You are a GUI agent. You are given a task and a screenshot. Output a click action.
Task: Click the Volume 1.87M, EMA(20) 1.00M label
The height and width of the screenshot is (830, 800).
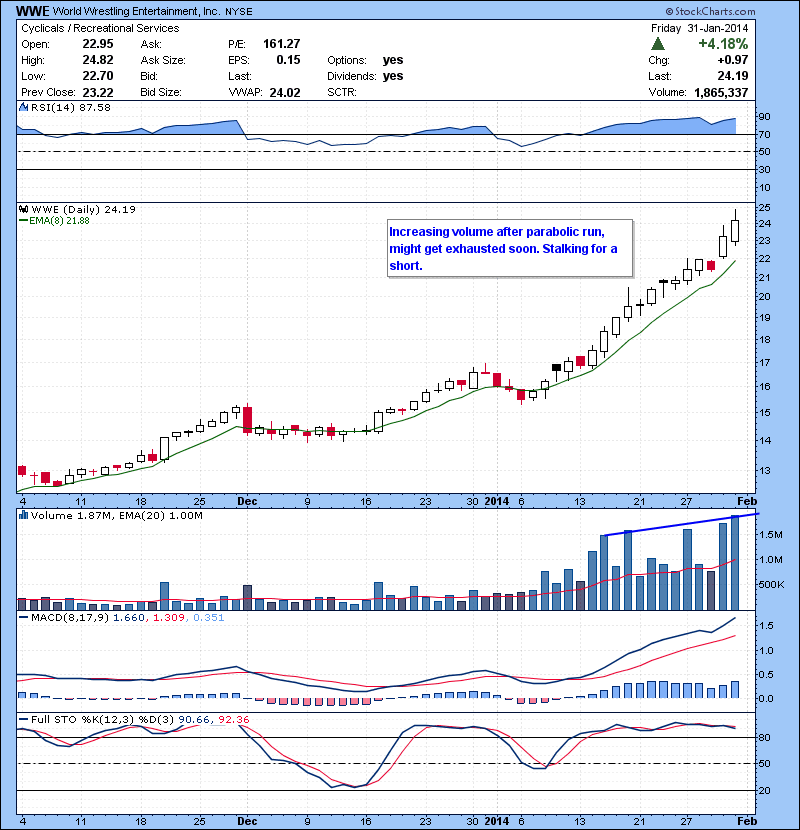pos(116,515)
